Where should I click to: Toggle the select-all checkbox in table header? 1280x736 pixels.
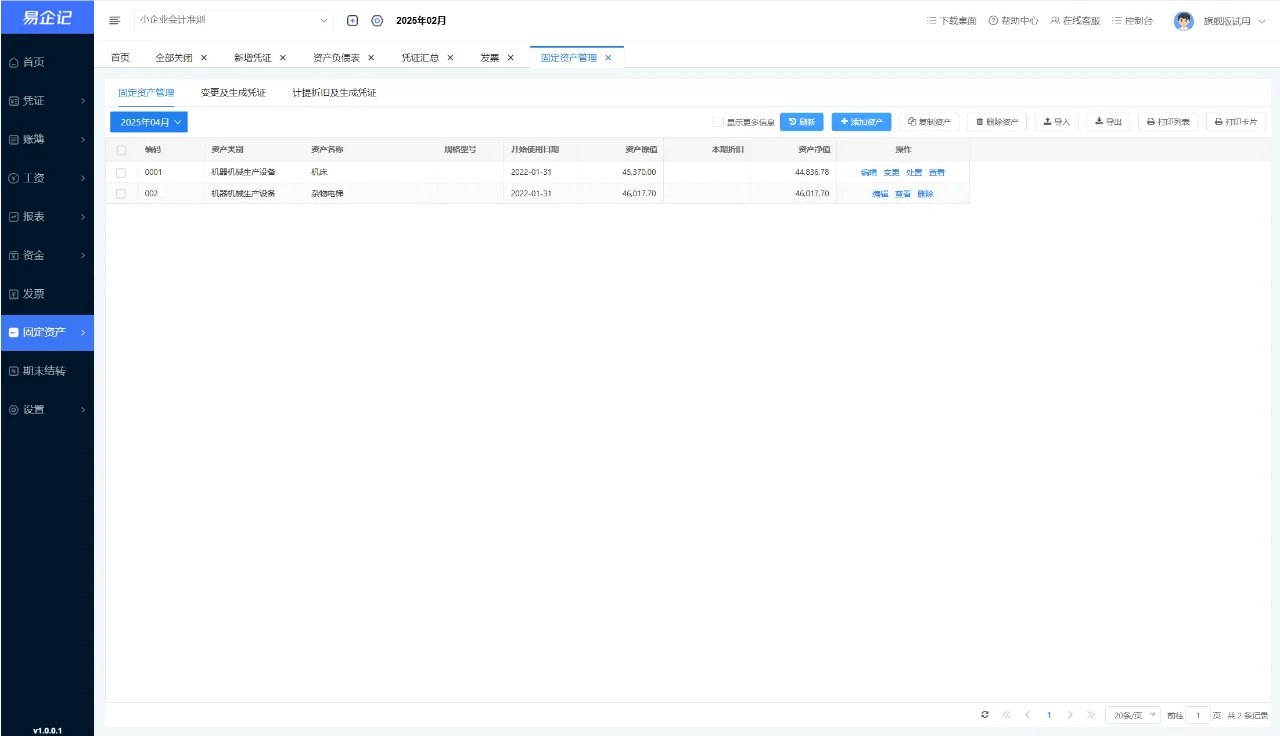click(x=121, y=150)
